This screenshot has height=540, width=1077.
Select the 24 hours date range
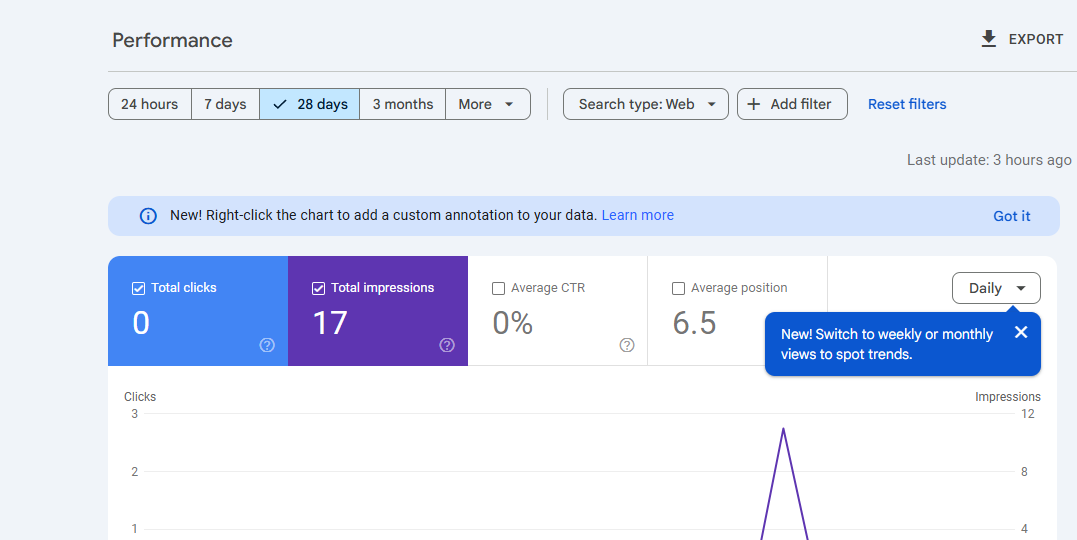(x=150, y=104)
